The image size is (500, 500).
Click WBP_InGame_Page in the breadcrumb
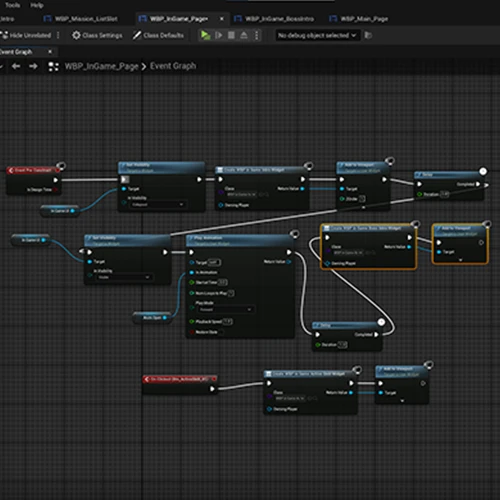click(x=101, y=66)
